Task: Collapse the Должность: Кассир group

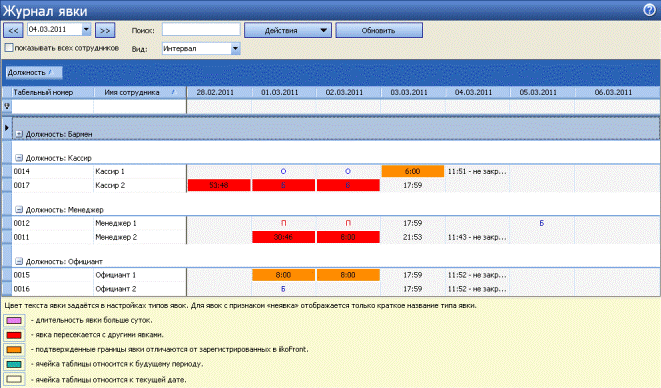Action: 19,158
